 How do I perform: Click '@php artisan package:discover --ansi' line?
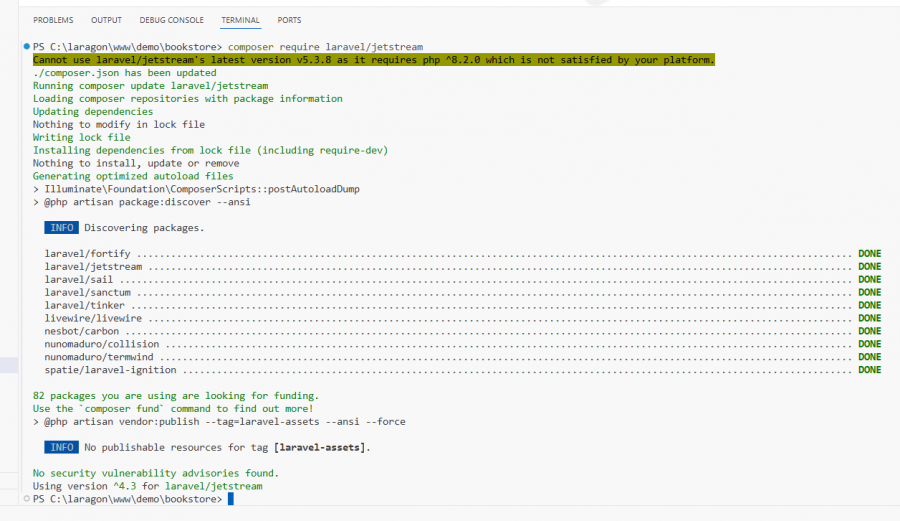coord(142,202)
